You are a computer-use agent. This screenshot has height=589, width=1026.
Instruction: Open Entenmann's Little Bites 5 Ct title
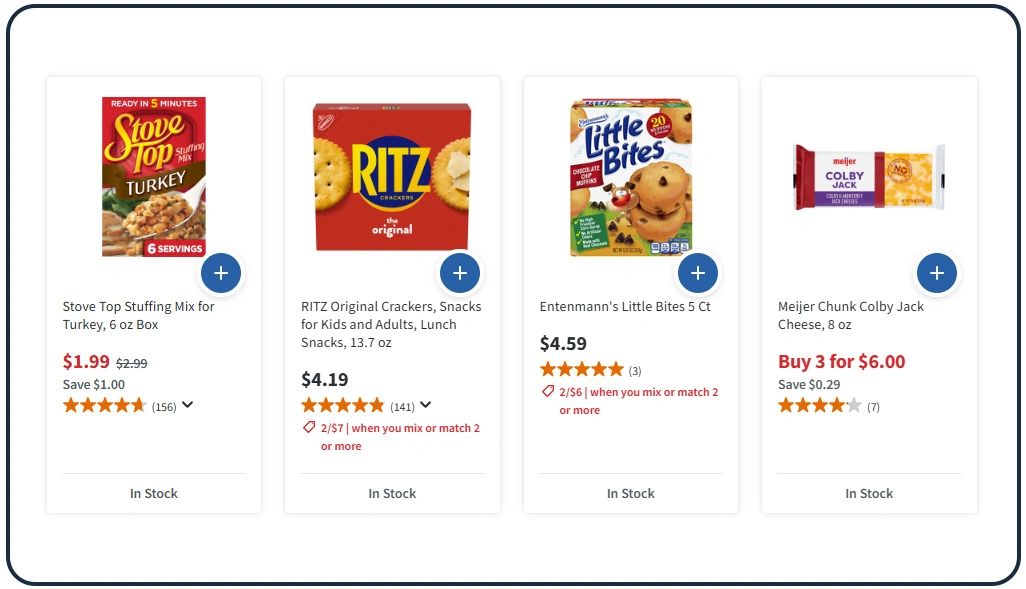pyautogui.click(x=625, y=307)
